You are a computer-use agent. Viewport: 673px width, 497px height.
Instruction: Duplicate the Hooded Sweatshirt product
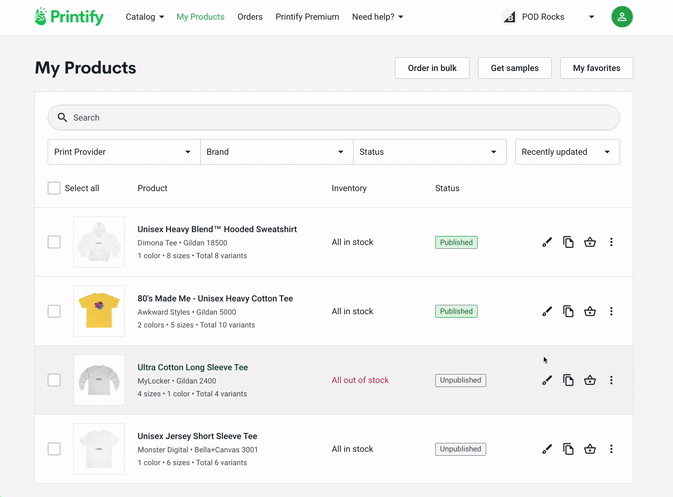pyautogui.click(x=568, y=242)
